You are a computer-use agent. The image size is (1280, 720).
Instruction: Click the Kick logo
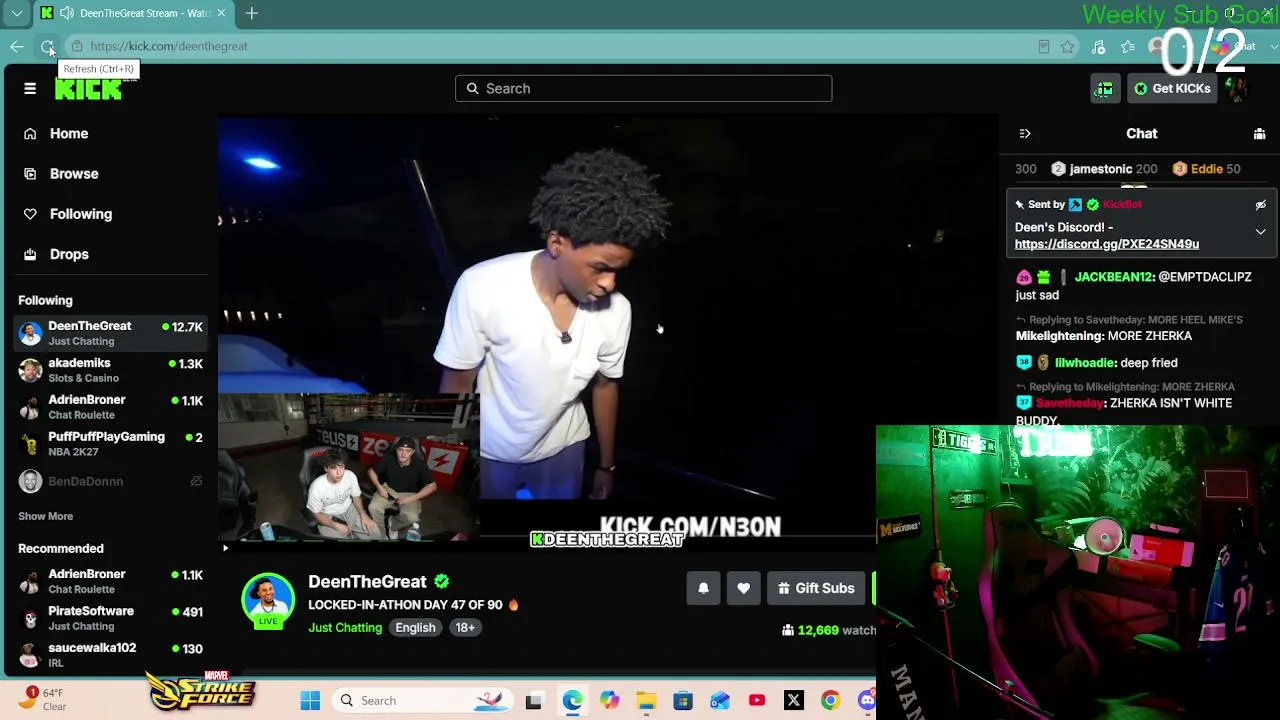pyautogui.click(x=88, y=89)
